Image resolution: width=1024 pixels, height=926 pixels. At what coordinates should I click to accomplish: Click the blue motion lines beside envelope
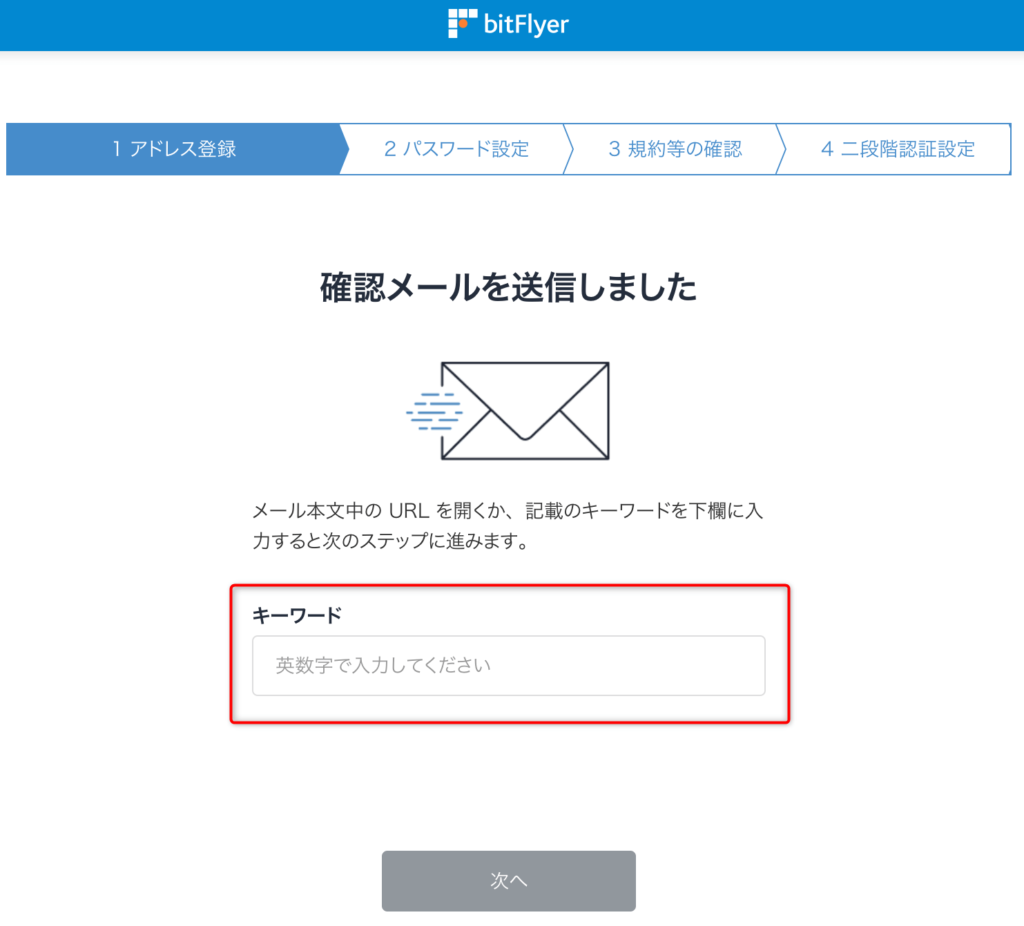[434, 411]
